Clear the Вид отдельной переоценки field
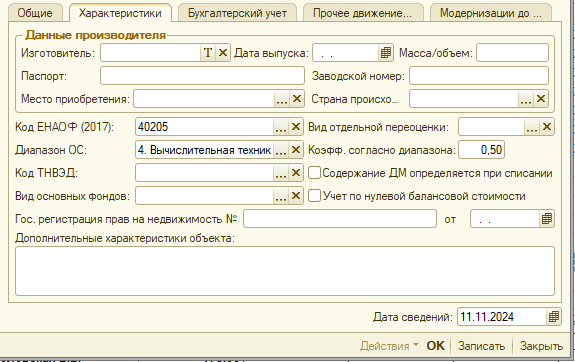This screenshot has width=575, height=362. [x=546, y=127]
